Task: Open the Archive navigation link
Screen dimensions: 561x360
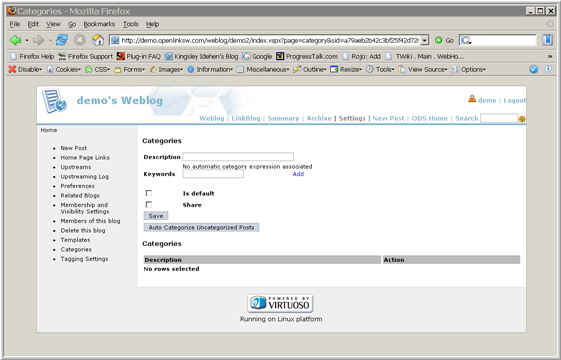Action: click(x=319, y=118)
